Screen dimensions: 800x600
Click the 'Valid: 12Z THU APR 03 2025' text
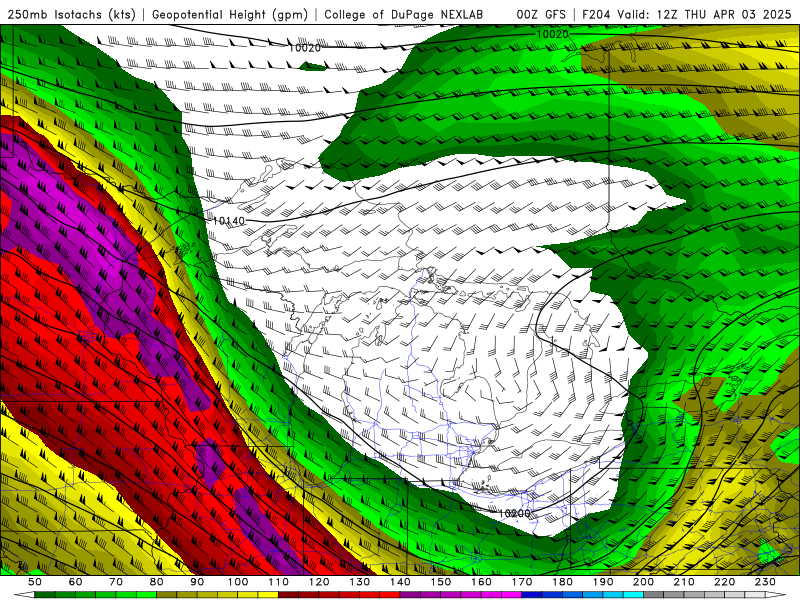[x=704, y=15]
